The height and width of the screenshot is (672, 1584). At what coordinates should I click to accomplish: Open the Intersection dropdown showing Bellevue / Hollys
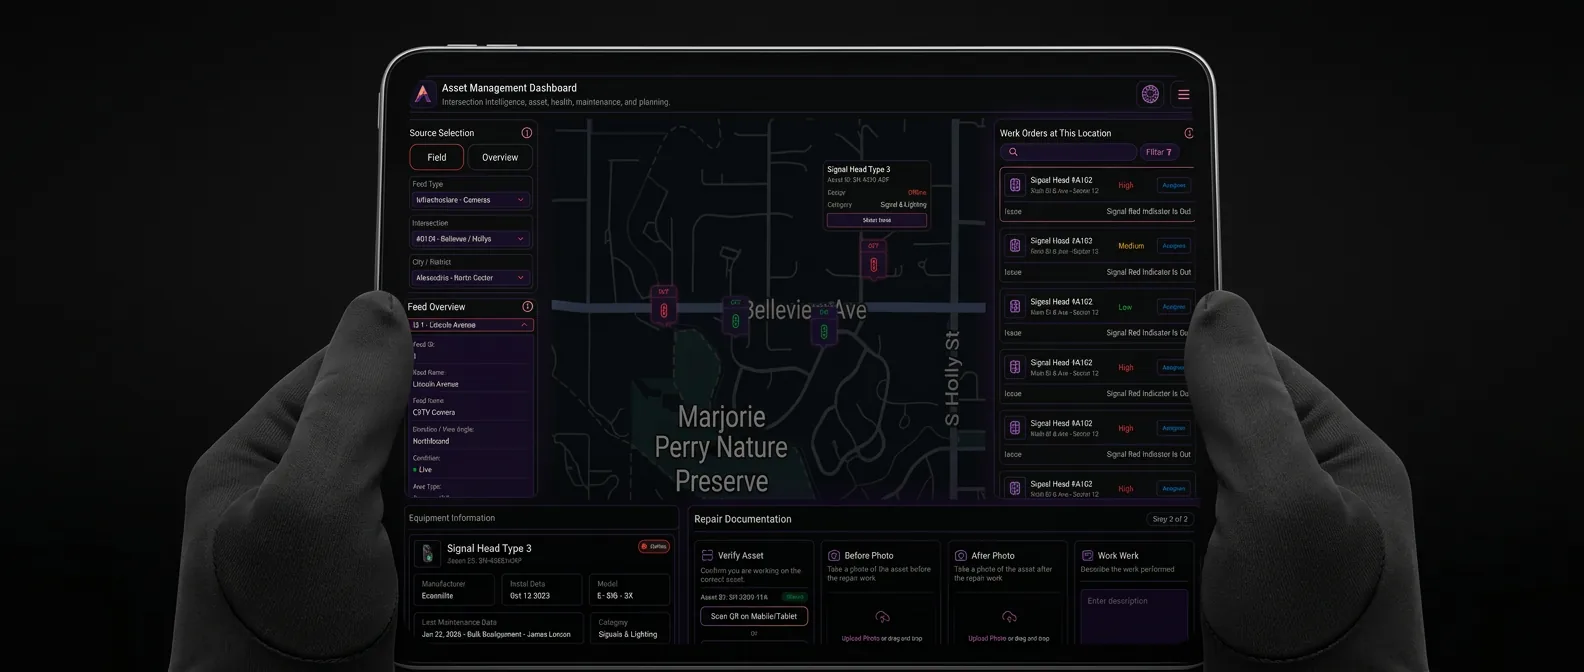point(470,239)
